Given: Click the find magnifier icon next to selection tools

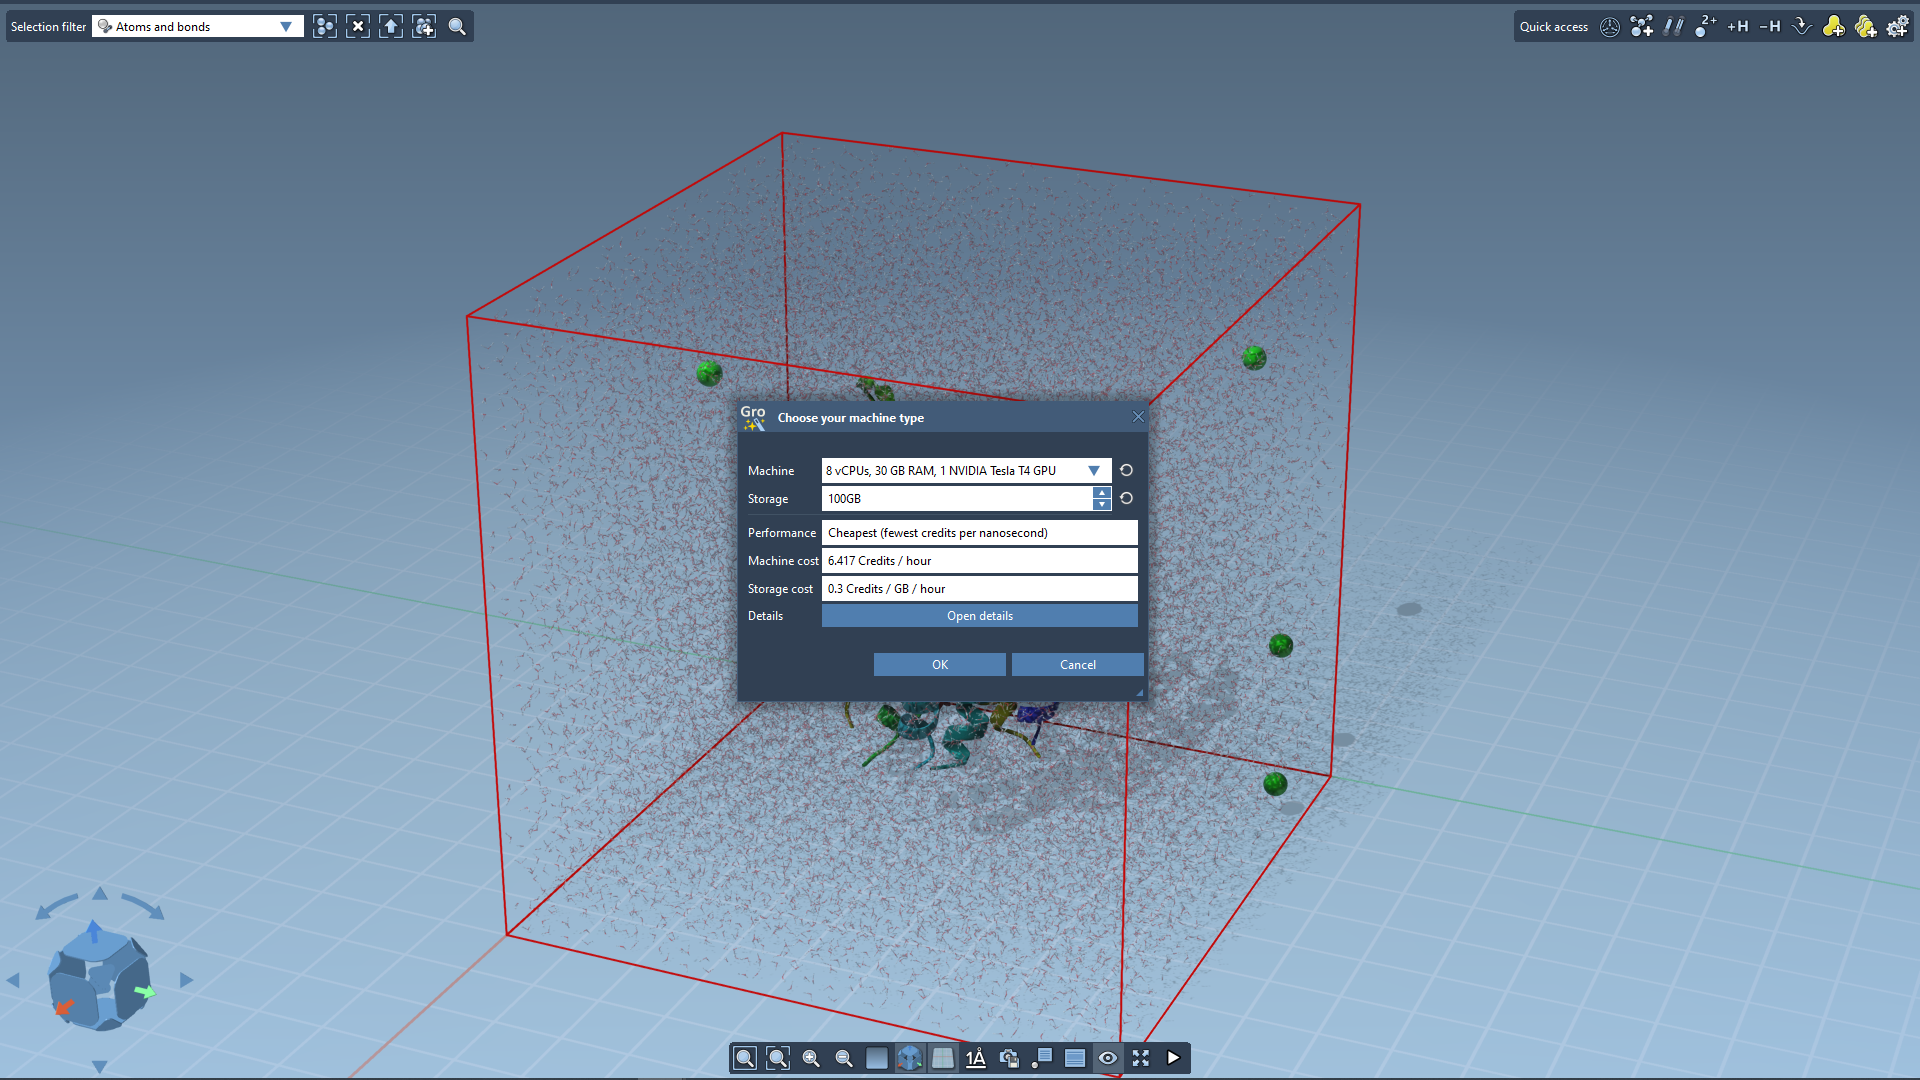Looking at the screenshot, I should (457, 27).
